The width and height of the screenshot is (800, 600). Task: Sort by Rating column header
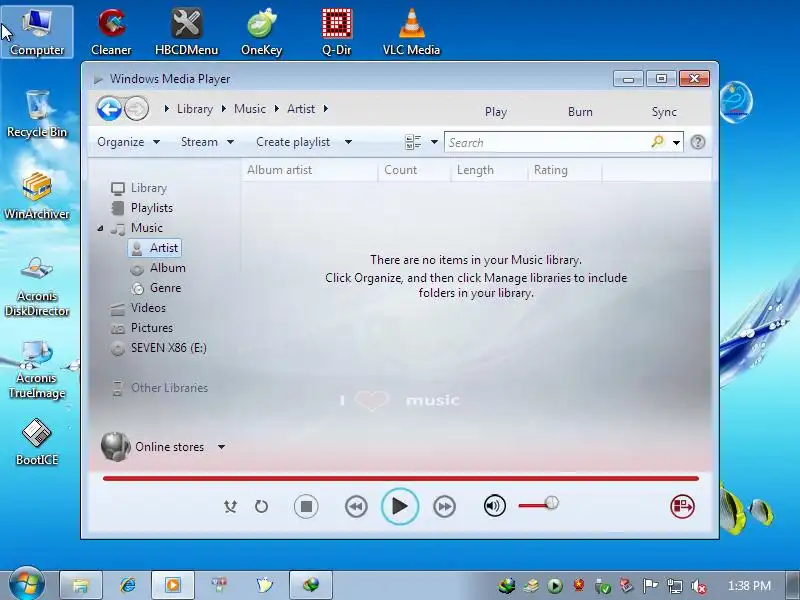click(565, 170)
